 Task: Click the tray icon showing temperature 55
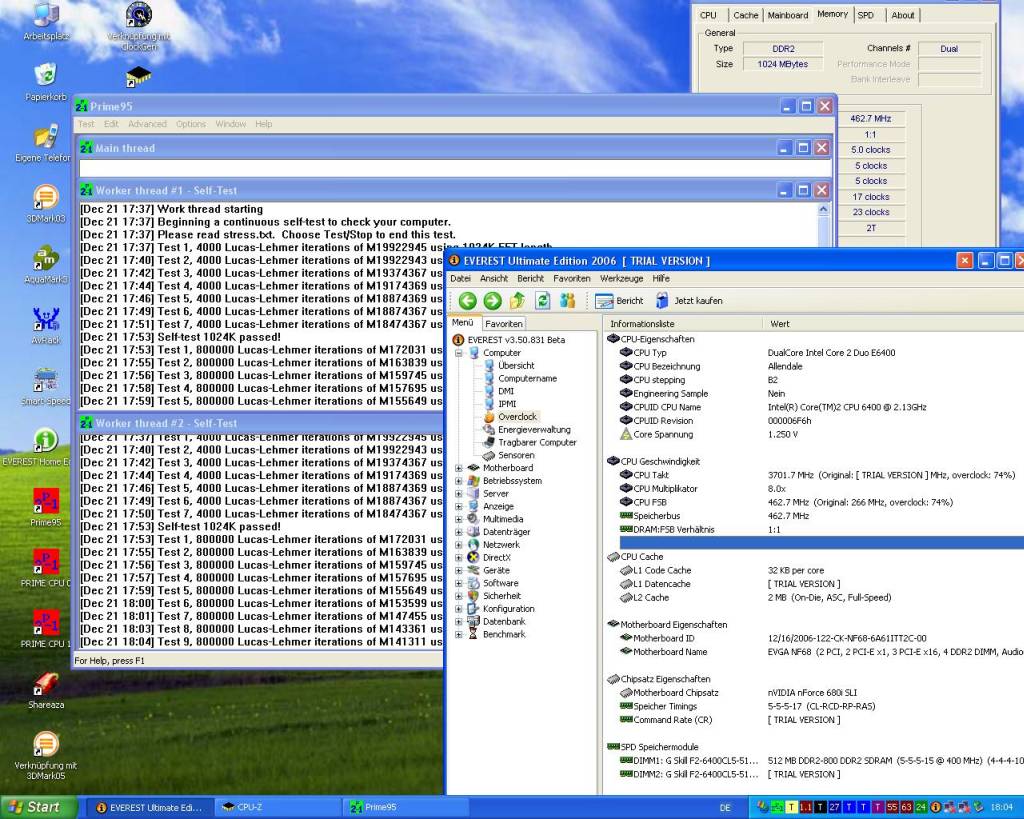(x=892, y=807)
